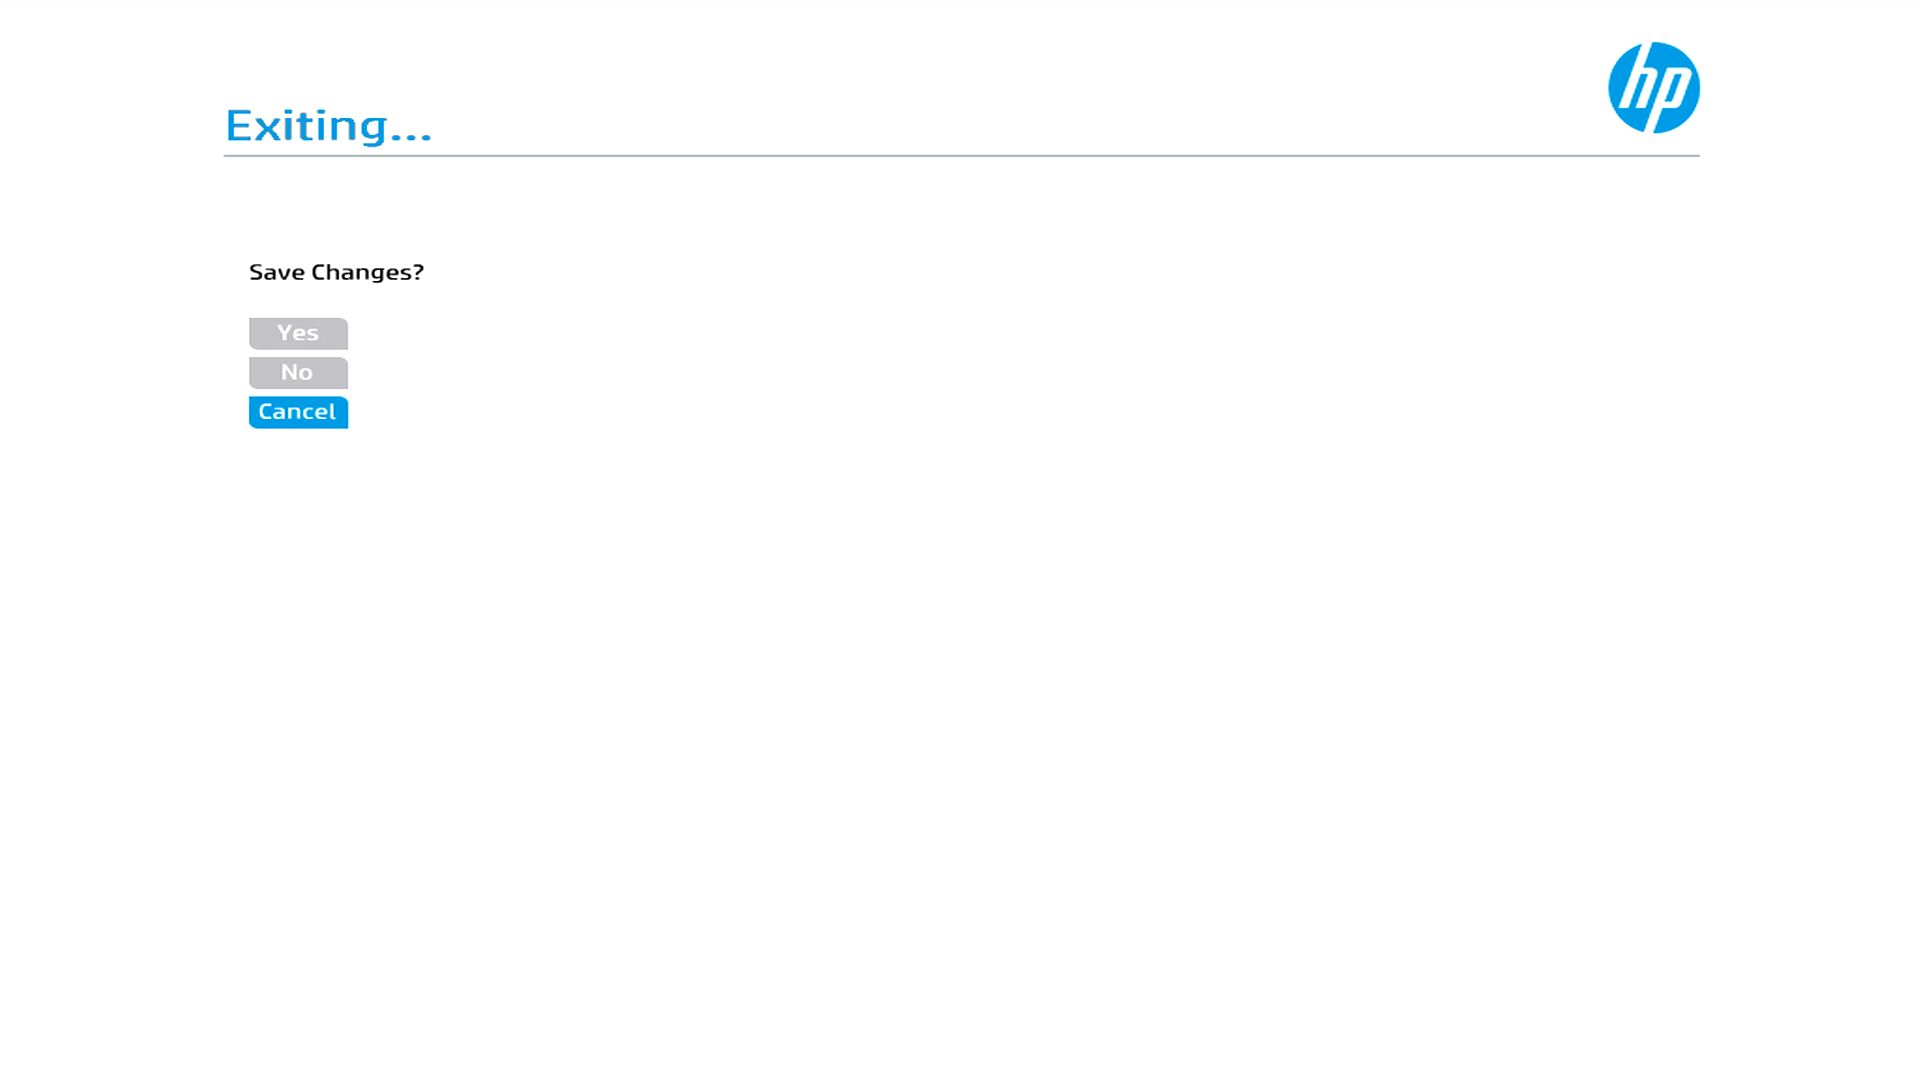This screenshot has height=1080, width=1920.
Task: Select No to exit without saving
Action: [298, 372]
